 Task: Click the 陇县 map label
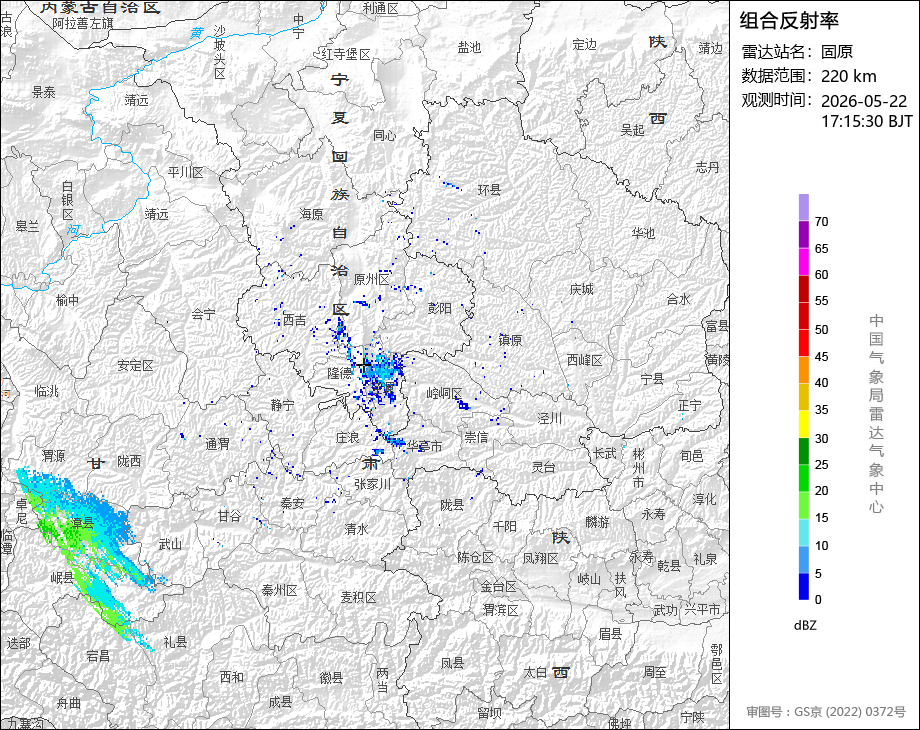452,505
